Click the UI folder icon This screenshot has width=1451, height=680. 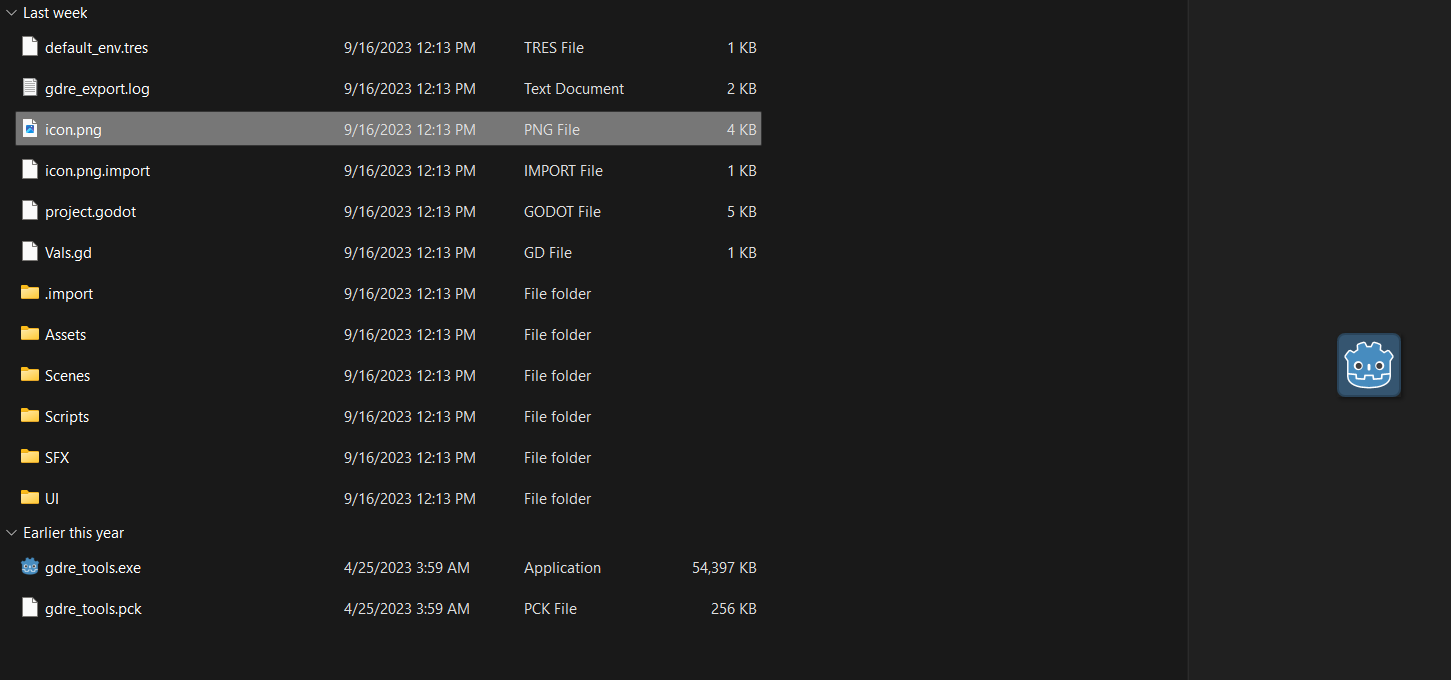click(x=30, y=498)
